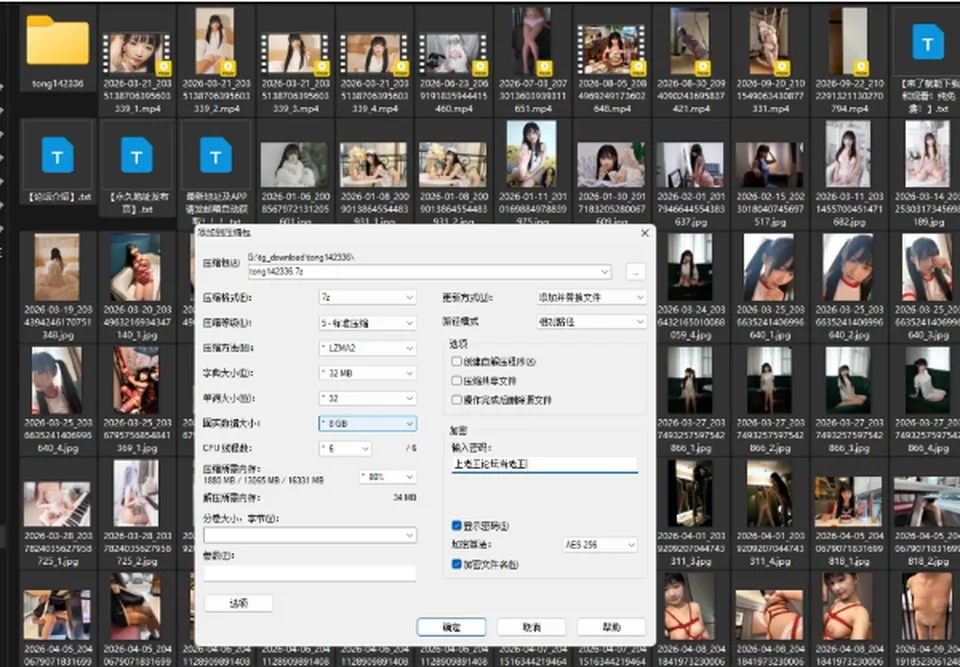Tick 操作完成后删除源文件 checkbox
Screen dimensions: 960x667
456,399
